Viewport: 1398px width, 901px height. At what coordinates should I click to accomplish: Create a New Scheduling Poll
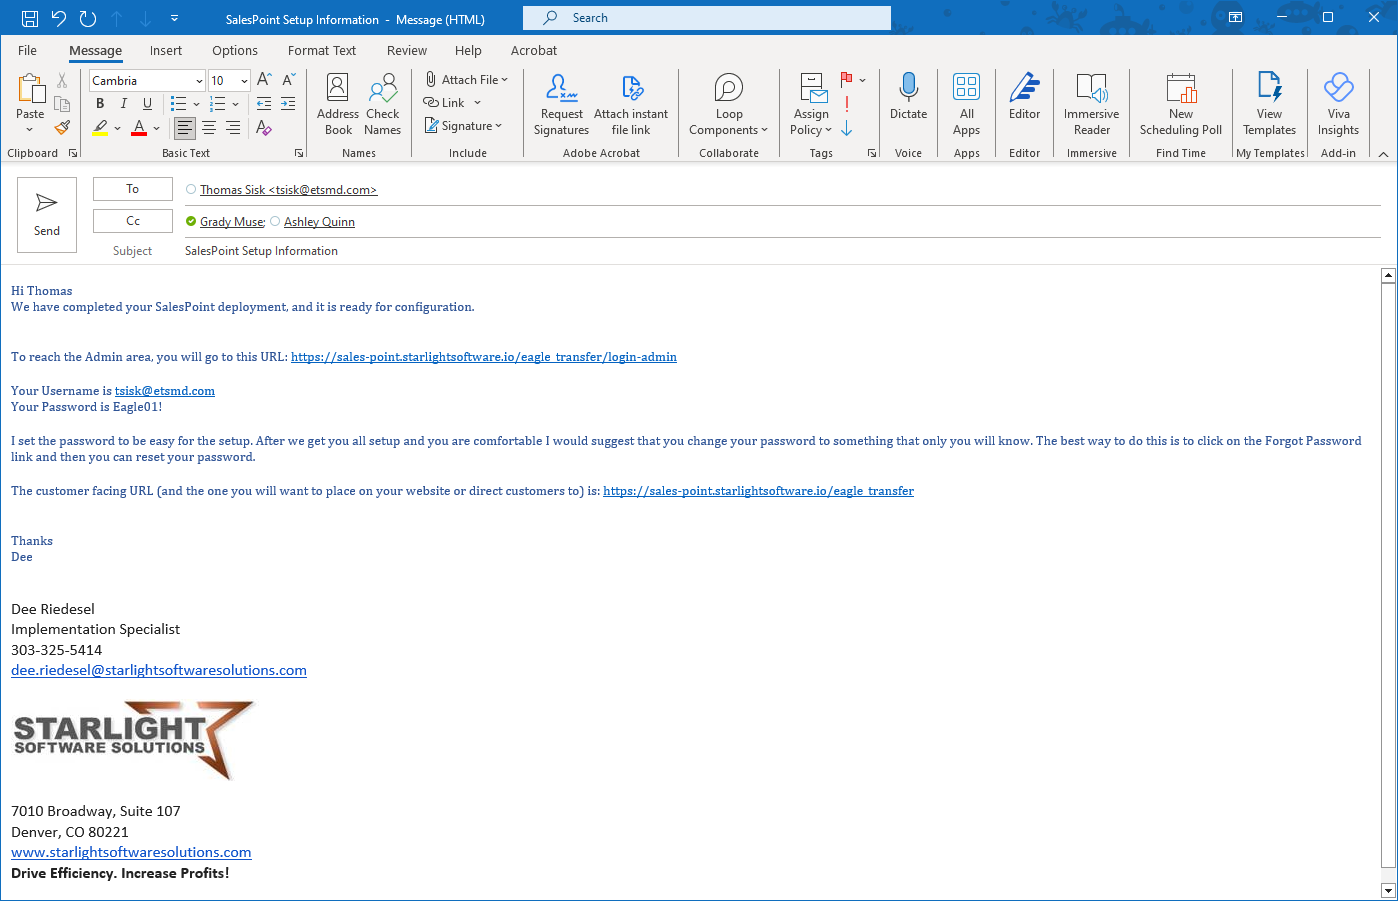[1181, 104]
